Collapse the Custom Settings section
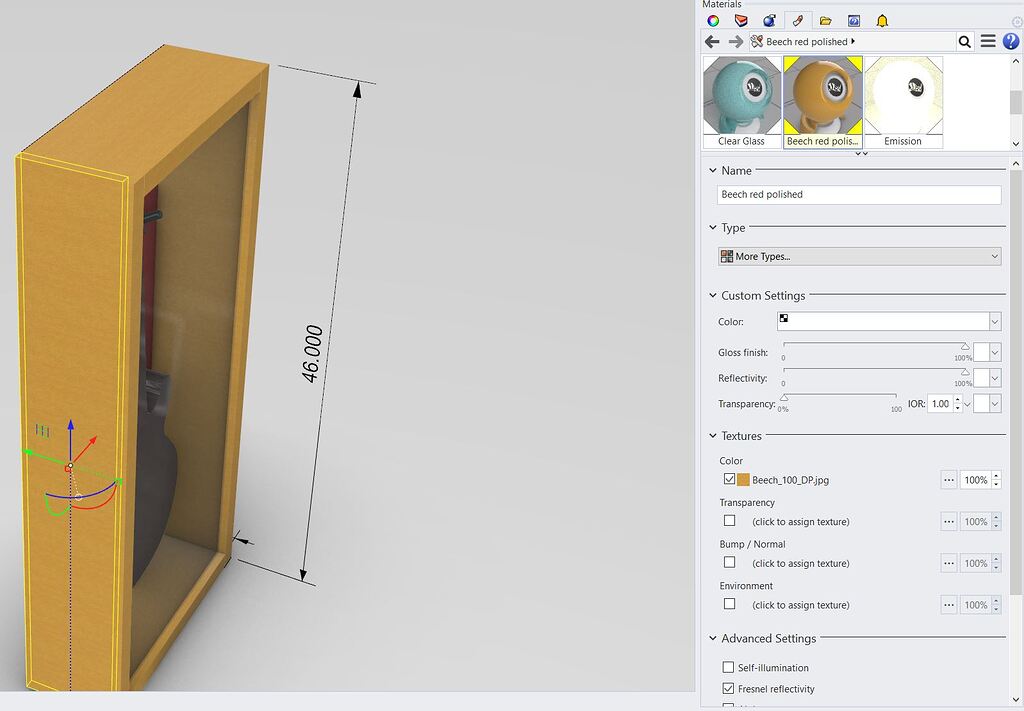 pos(713,296)
